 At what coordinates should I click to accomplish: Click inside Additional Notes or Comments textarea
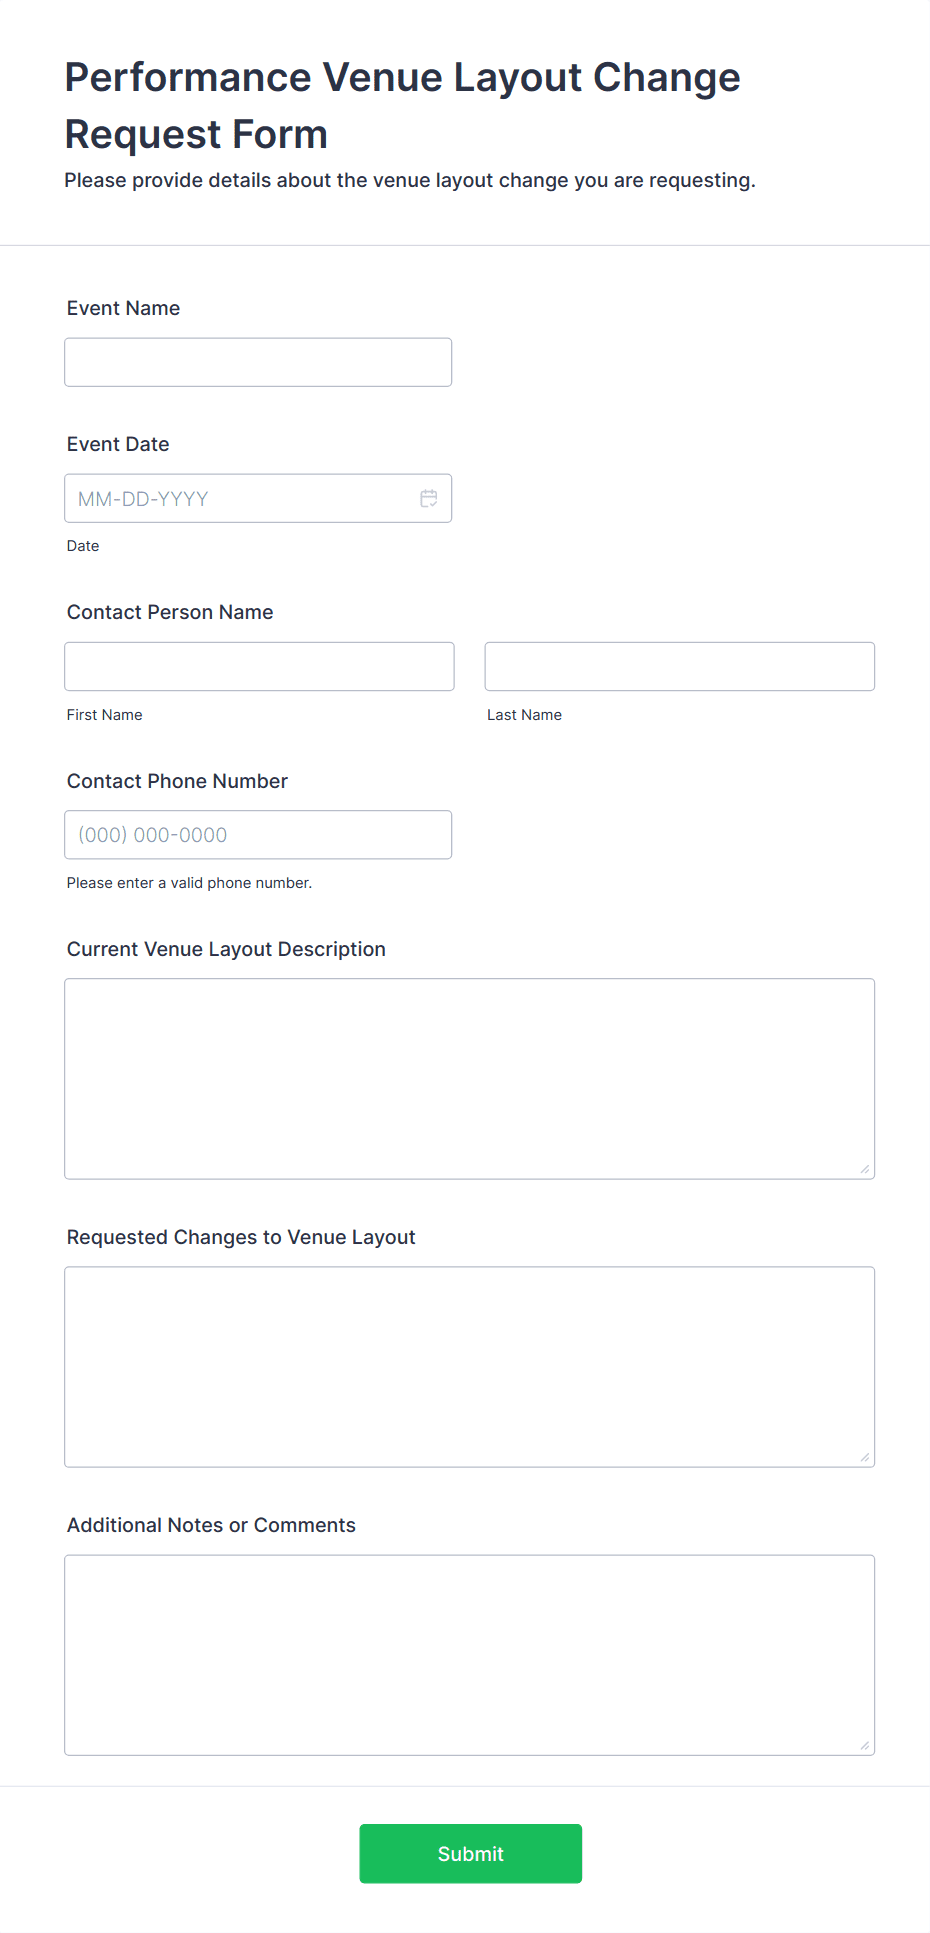469,1654
